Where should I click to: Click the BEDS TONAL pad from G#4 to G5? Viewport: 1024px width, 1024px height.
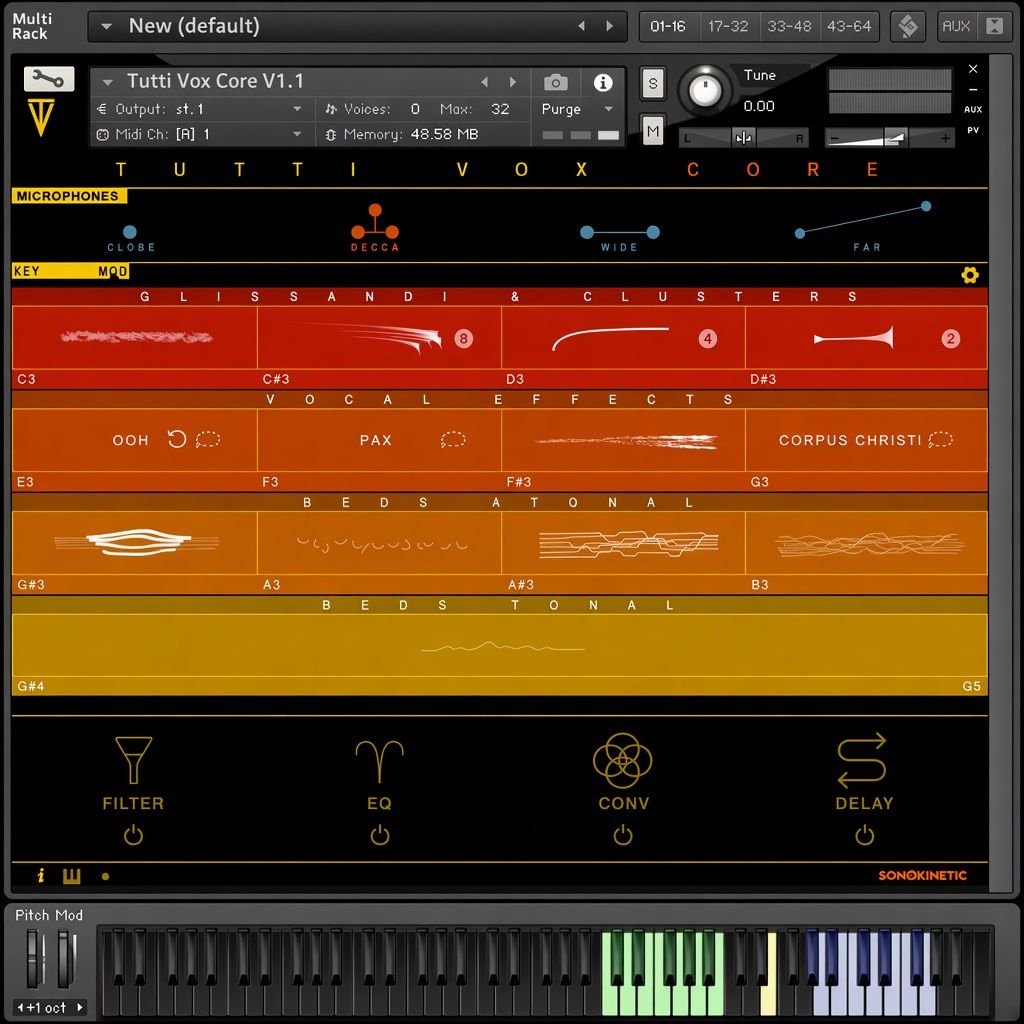500,645
